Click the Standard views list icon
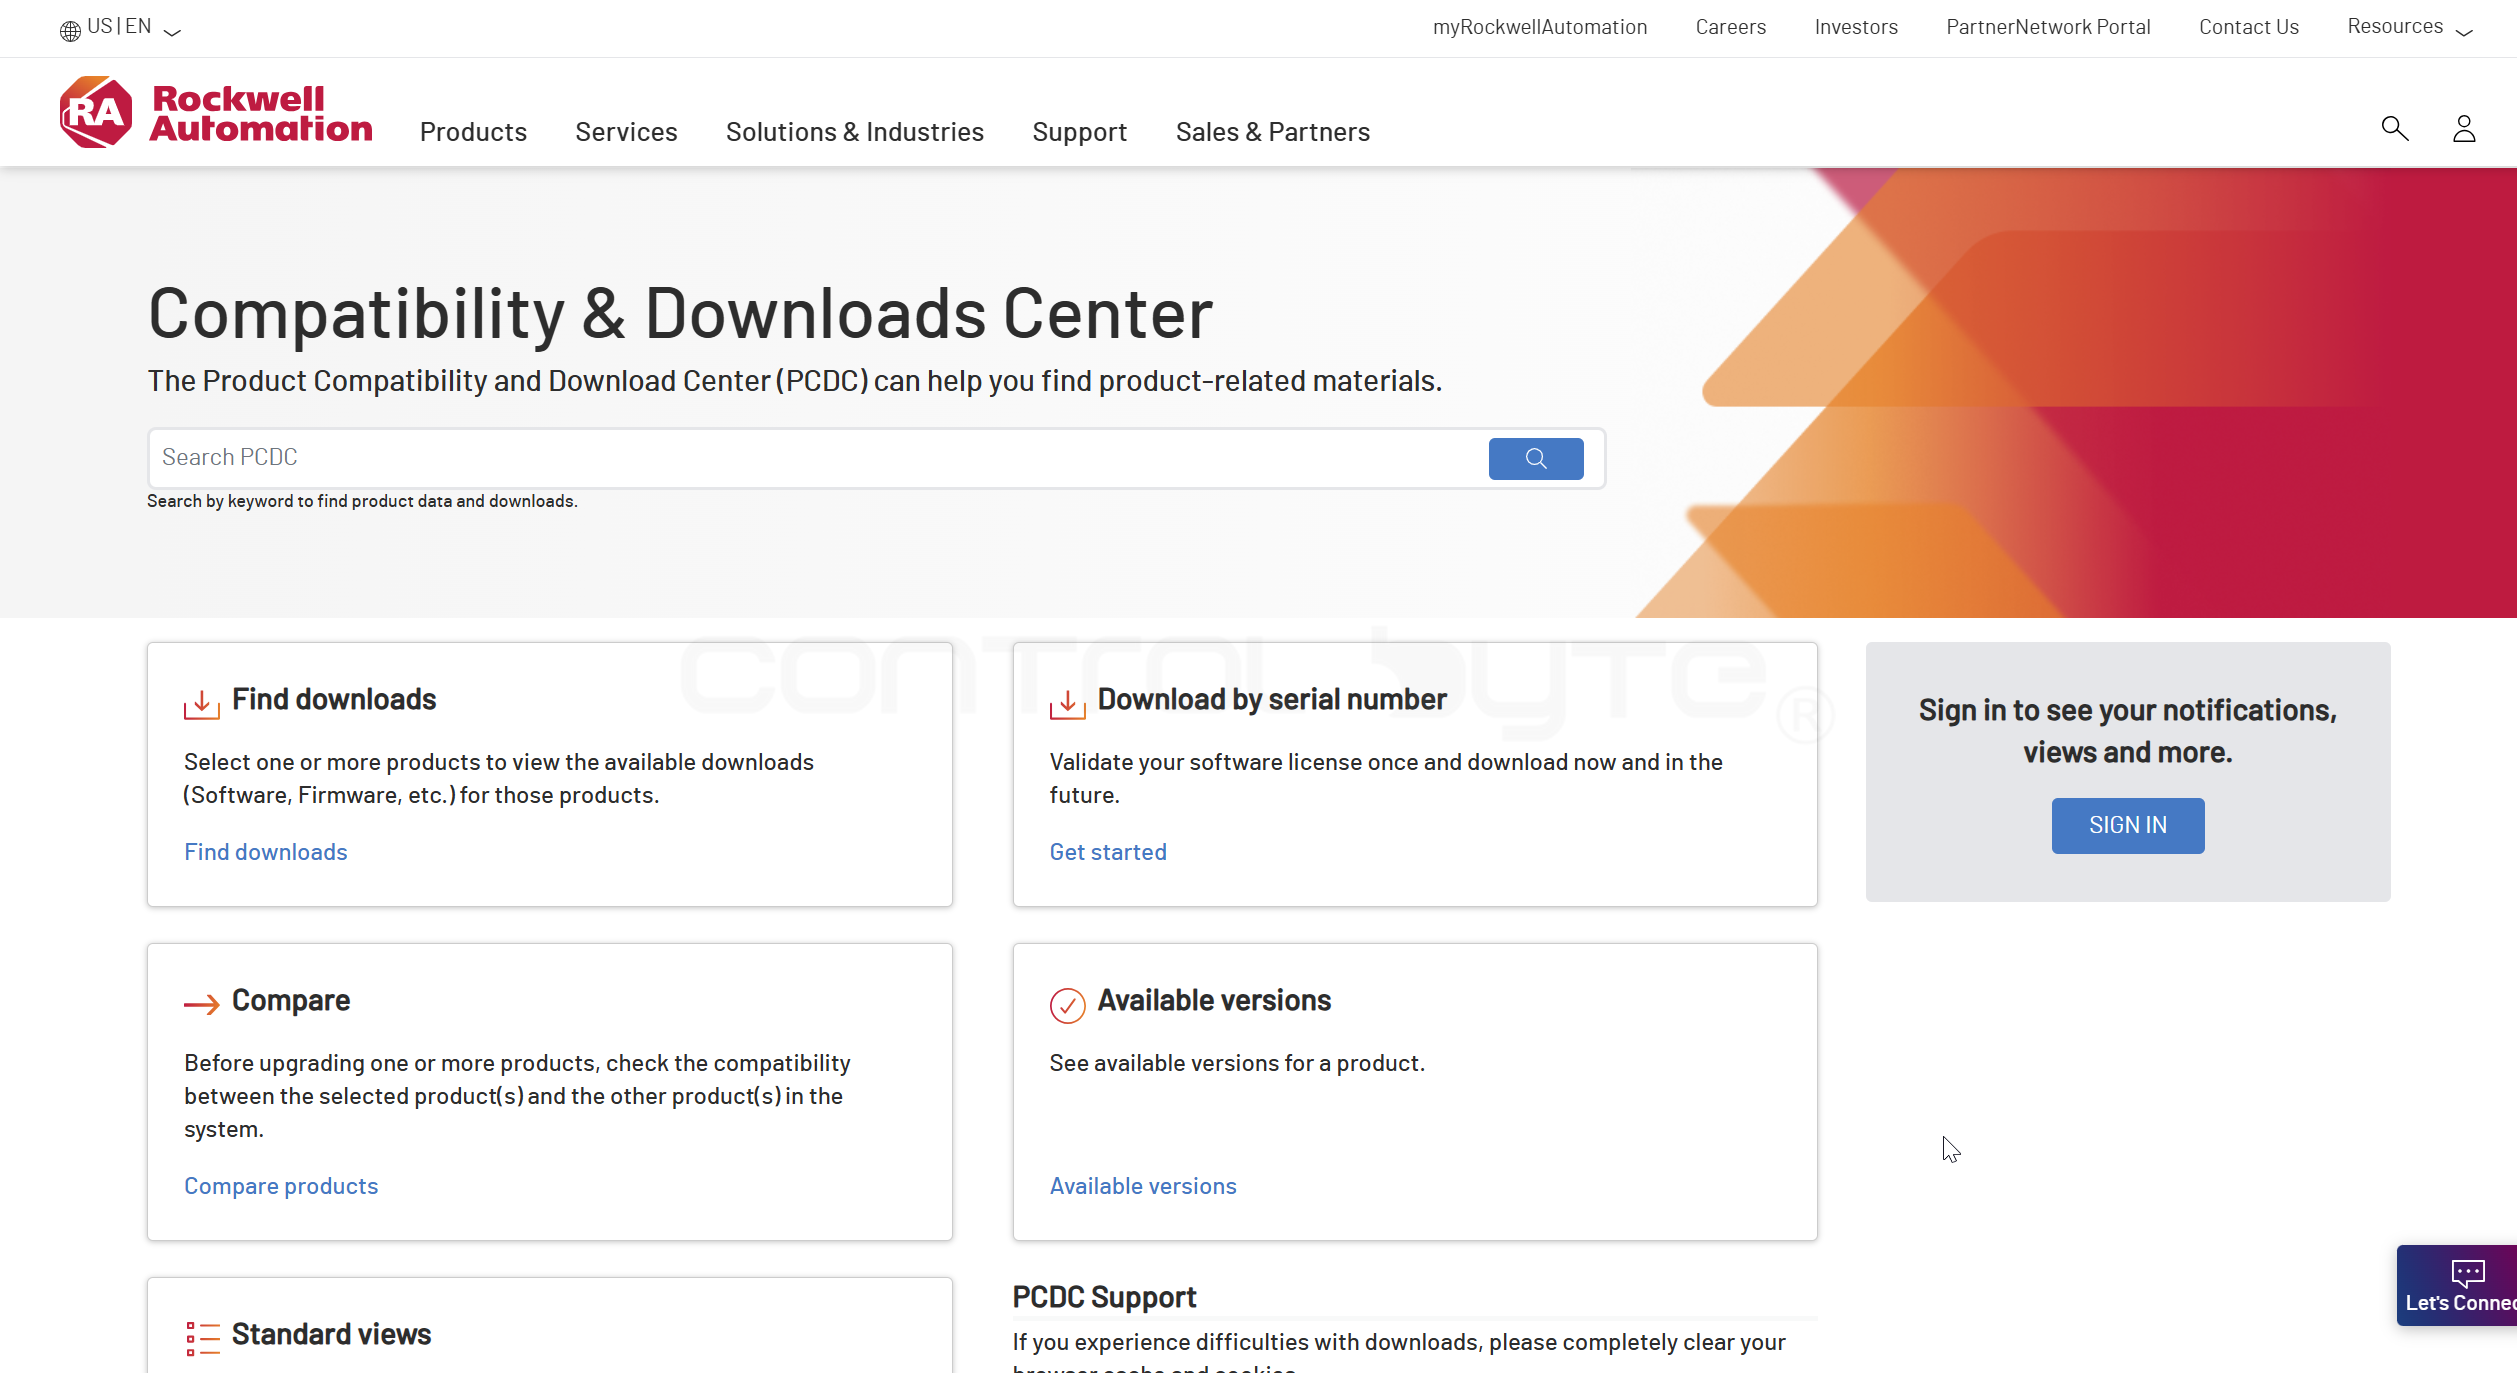The width and height of the screenshot is (2517, 1373). point(202,1338)
